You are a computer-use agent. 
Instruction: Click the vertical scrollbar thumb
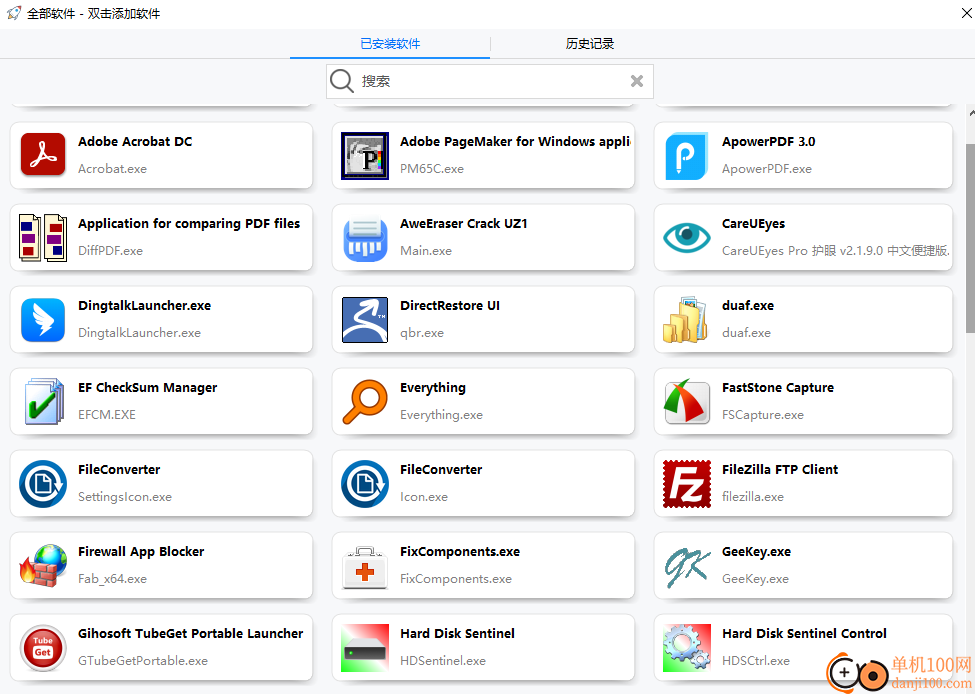pyautogui.click(x=970, y=239)
